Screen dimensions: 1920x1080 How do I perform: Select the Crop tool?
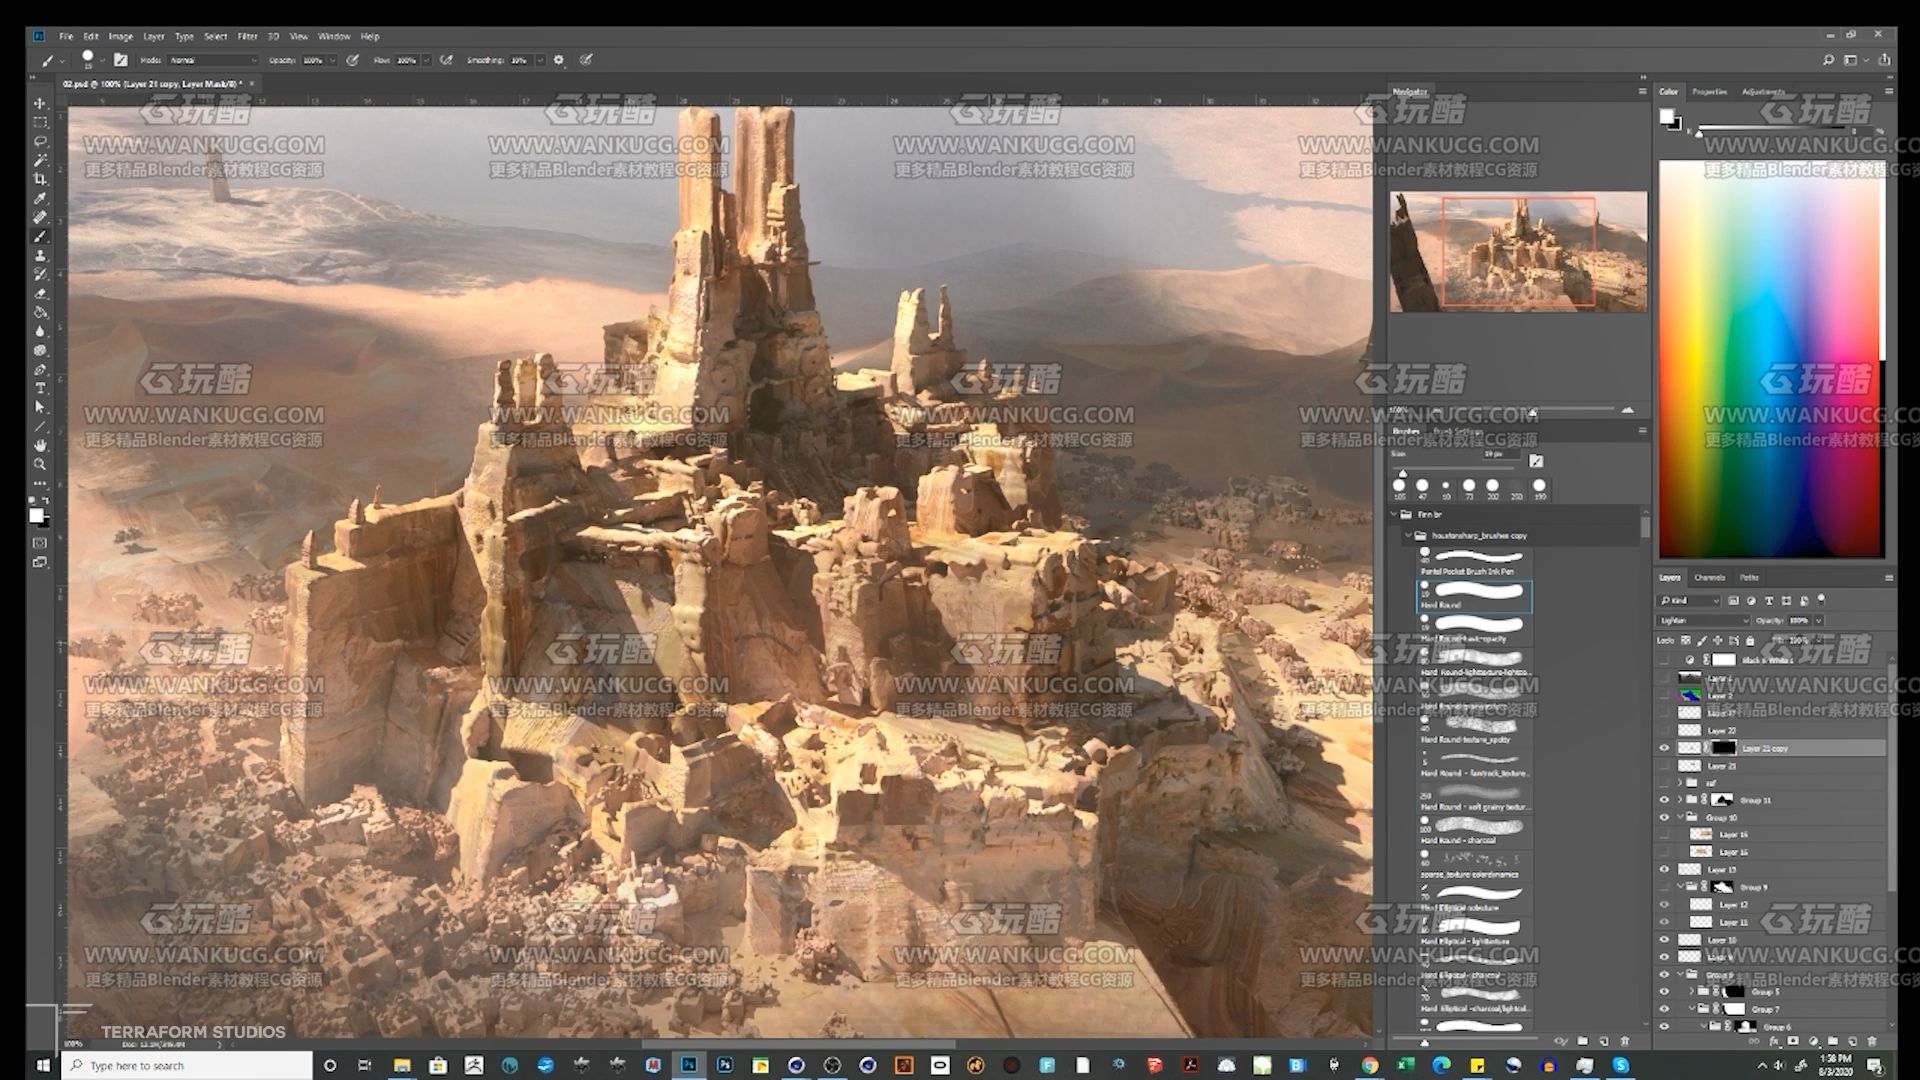click(40, 179)
